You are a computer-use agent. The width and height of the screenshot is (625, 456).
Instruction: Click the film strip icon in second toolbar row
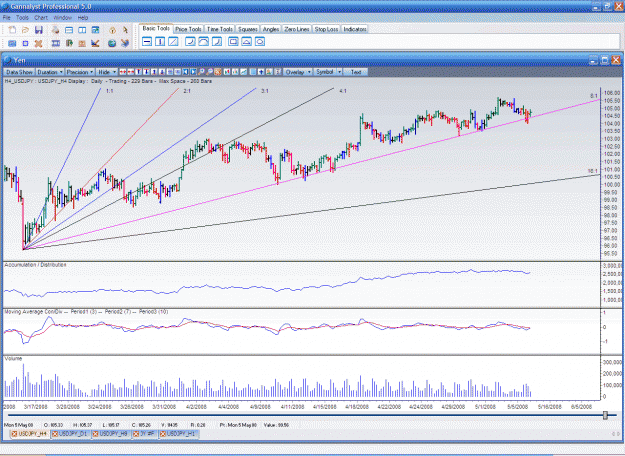(56, 43)
